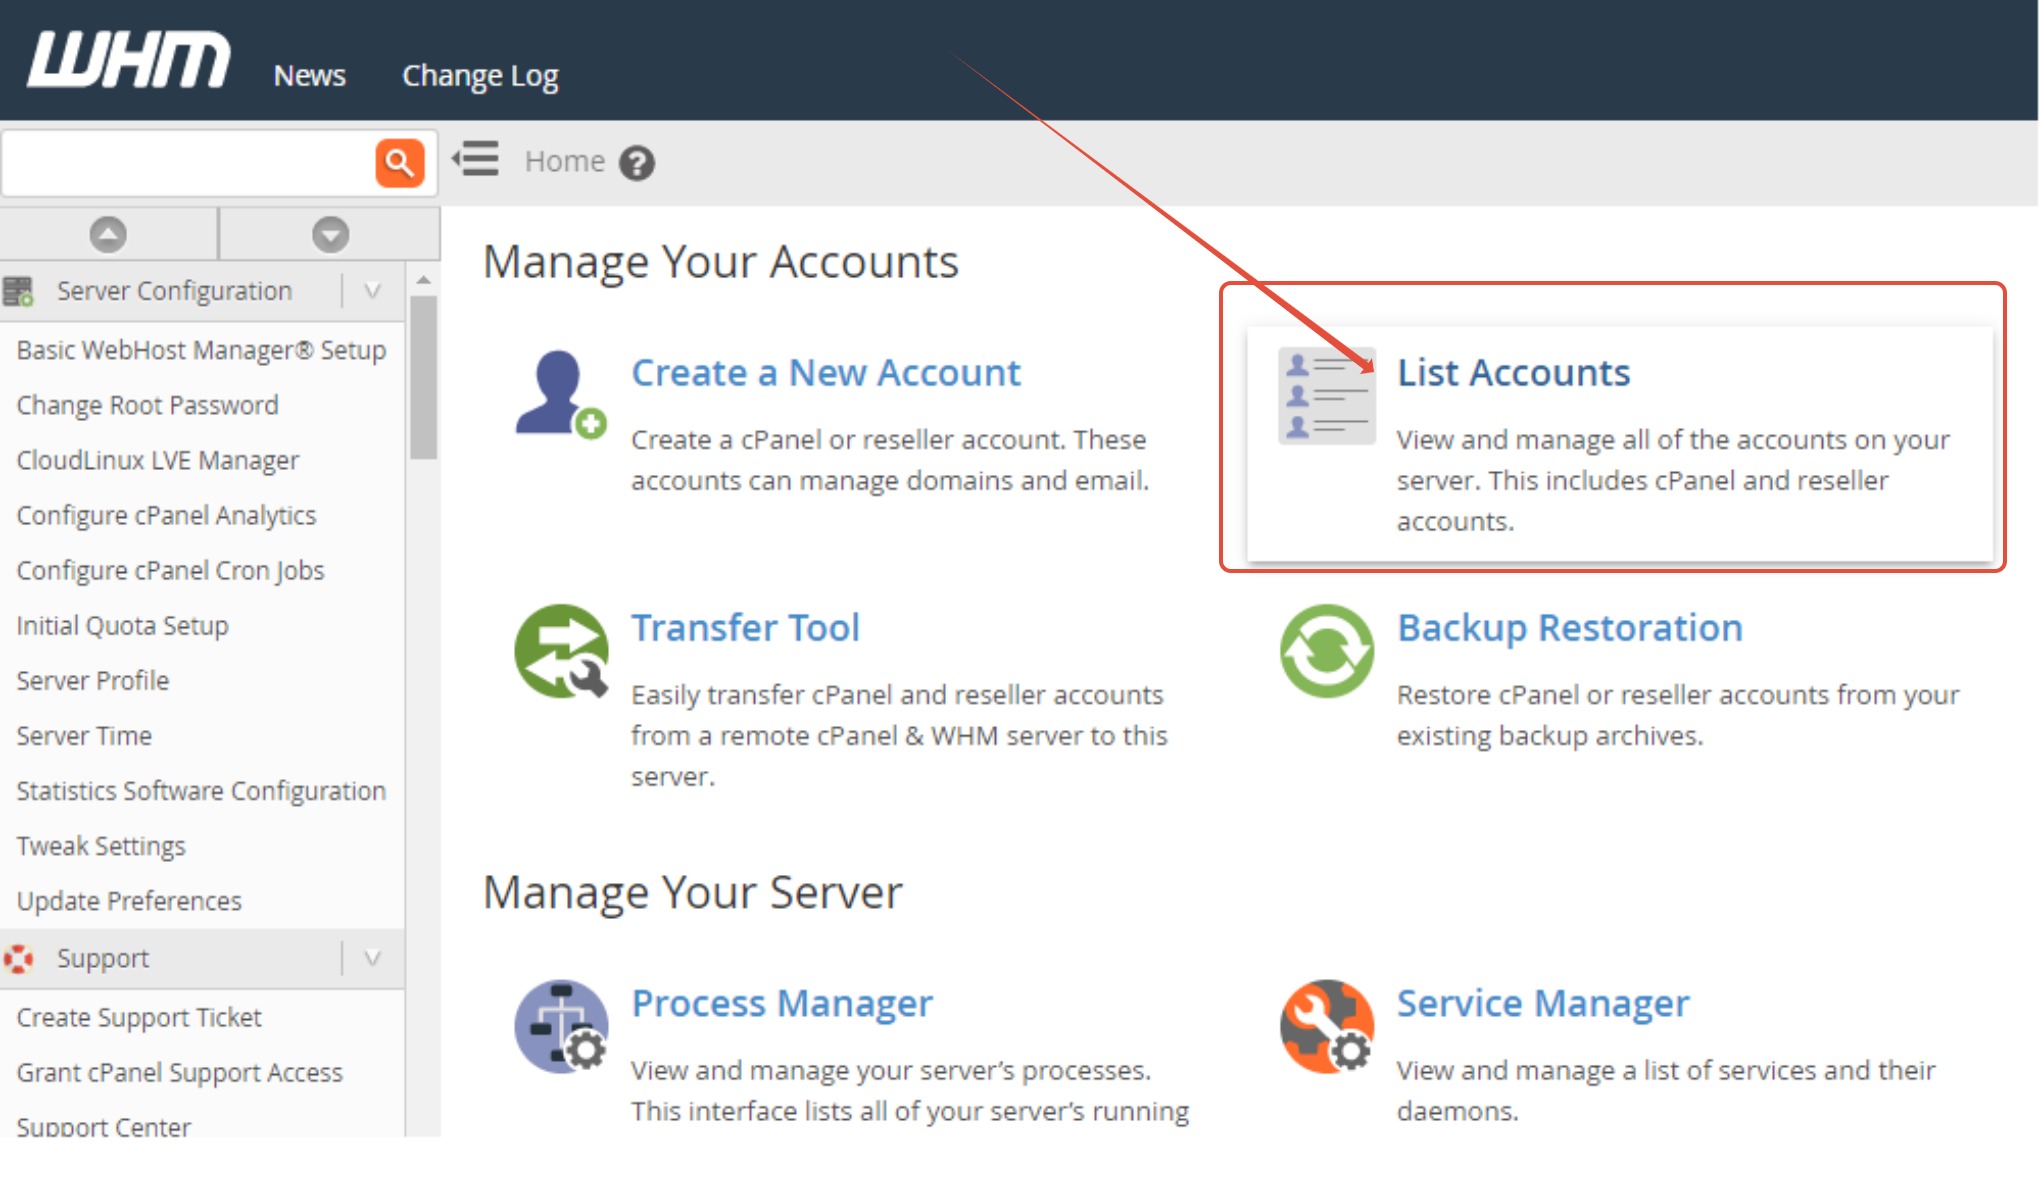Toggle the sidebar collapse menu icon

coord(476,160)
